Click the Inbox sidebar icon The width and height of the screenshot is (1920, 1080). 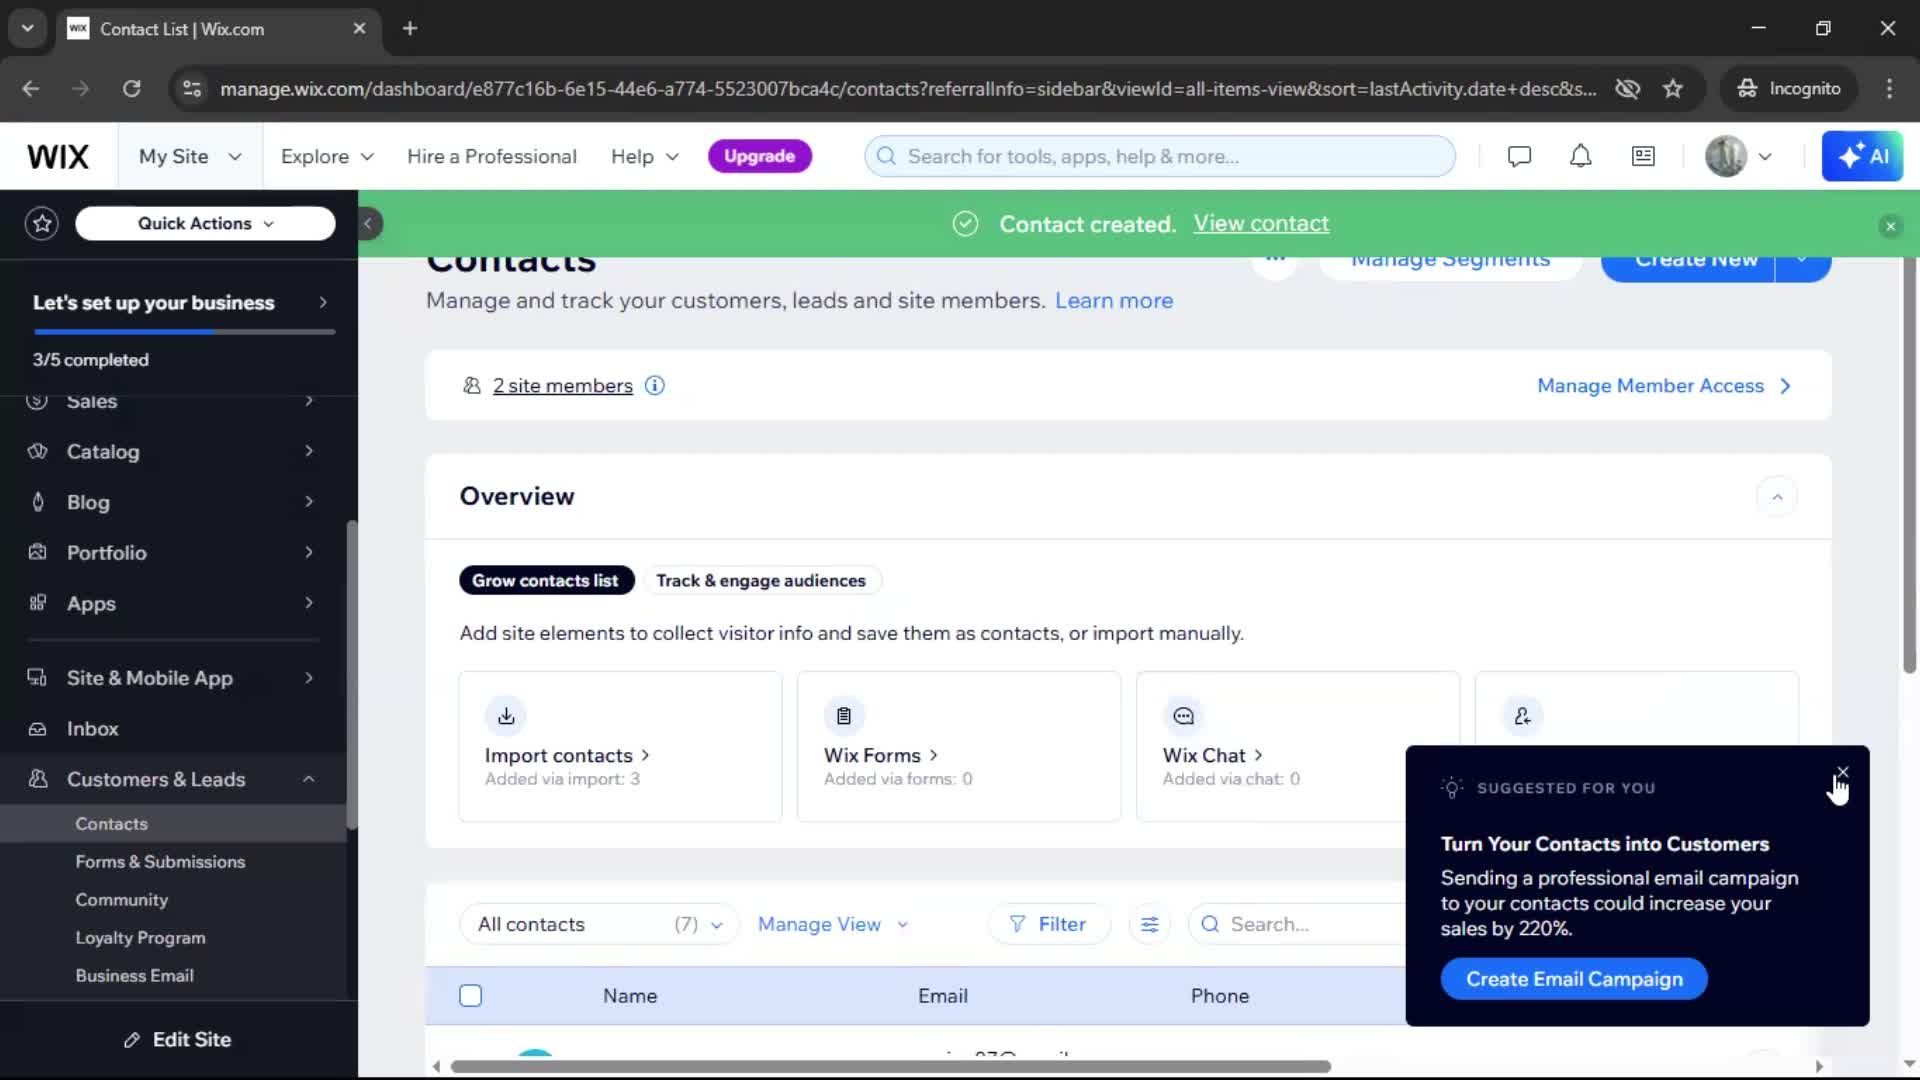[x=38, y=729]
